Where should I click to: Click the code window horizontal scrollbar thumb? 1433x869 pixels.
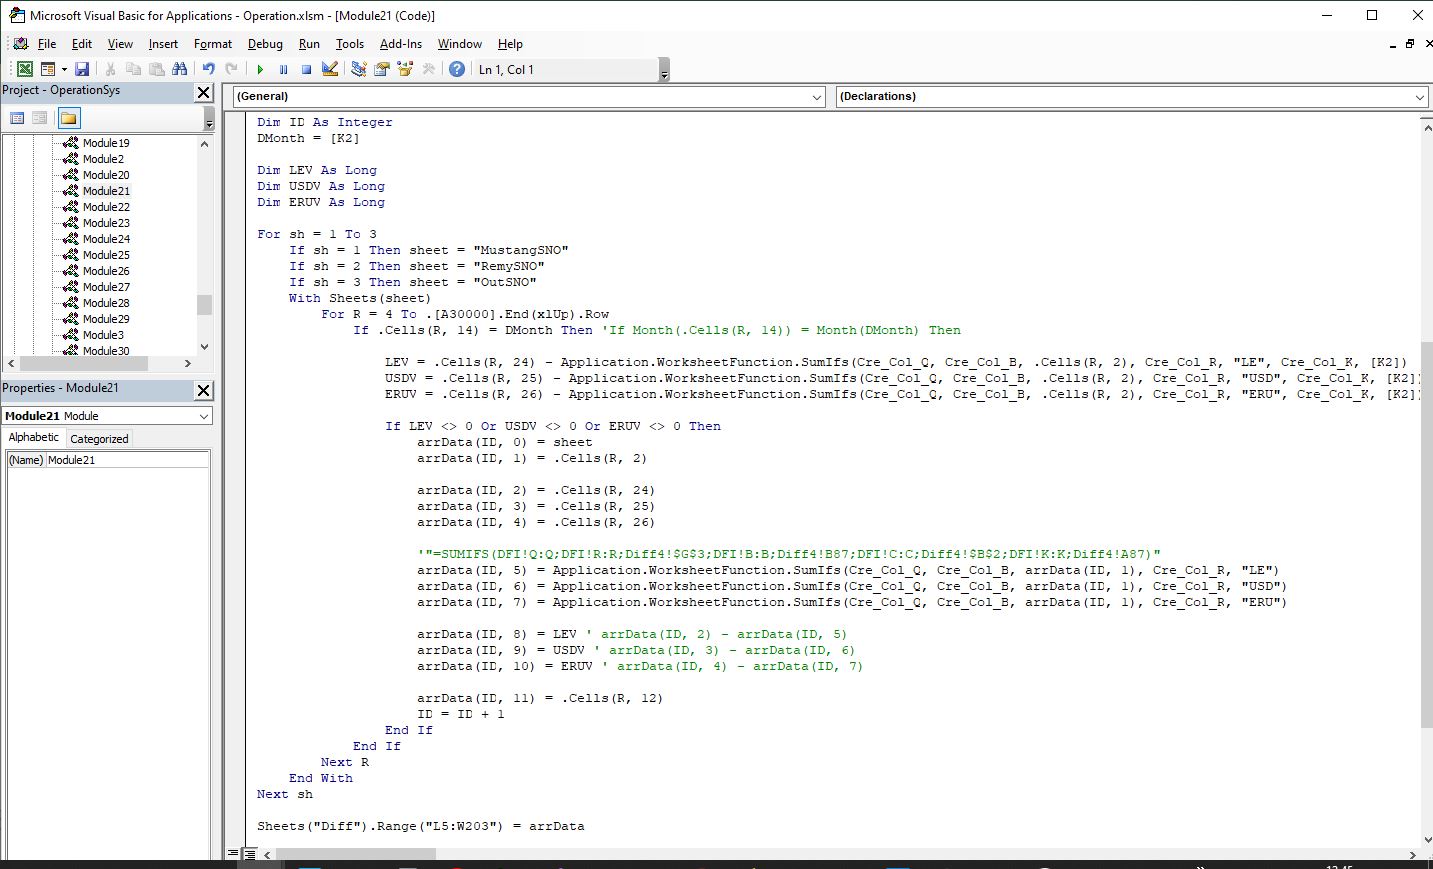pos(355,855)
